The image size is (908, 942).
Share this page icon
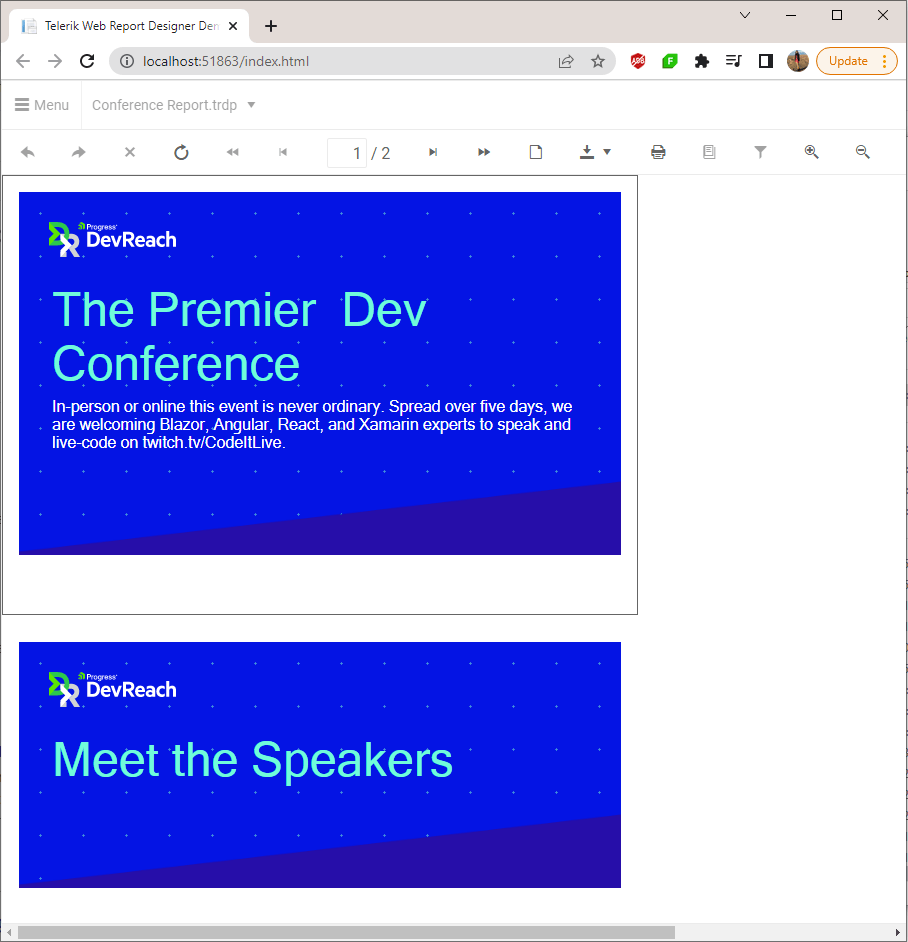click(x=566, y=61)
